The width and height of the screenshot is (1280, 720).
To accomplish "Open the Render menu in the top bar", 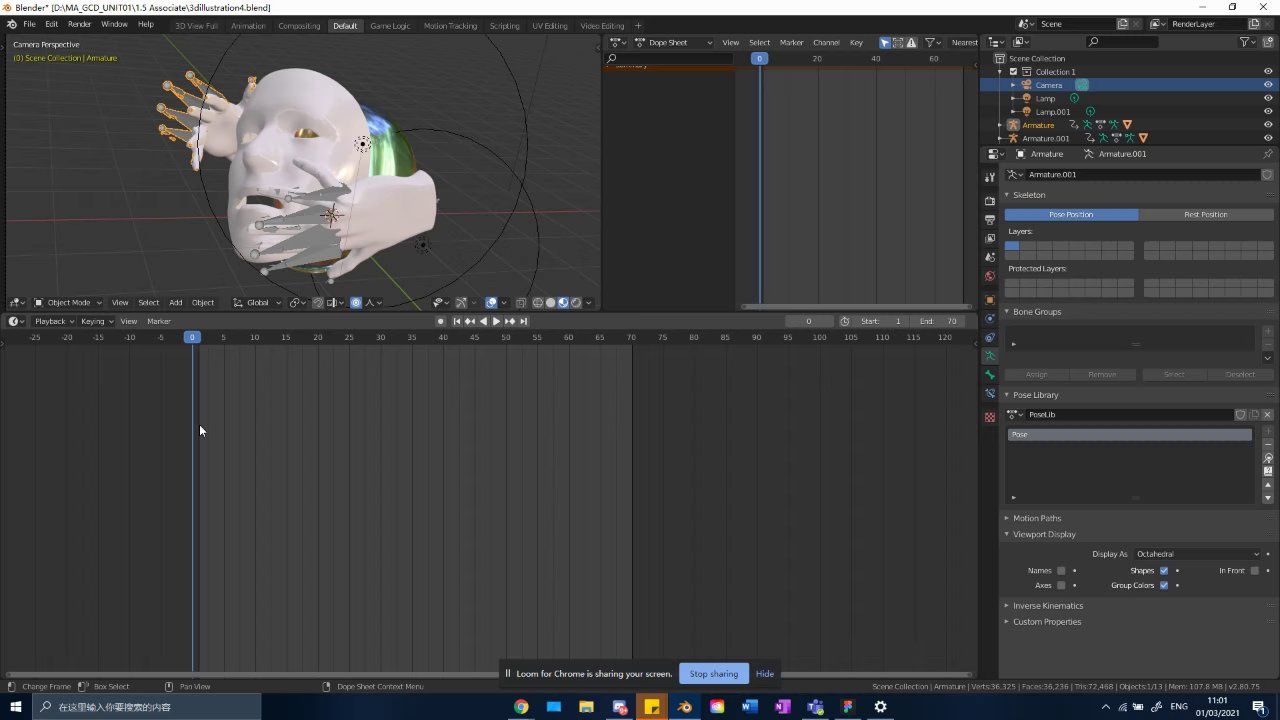I will pyautogui.click(x=79, y=24).
